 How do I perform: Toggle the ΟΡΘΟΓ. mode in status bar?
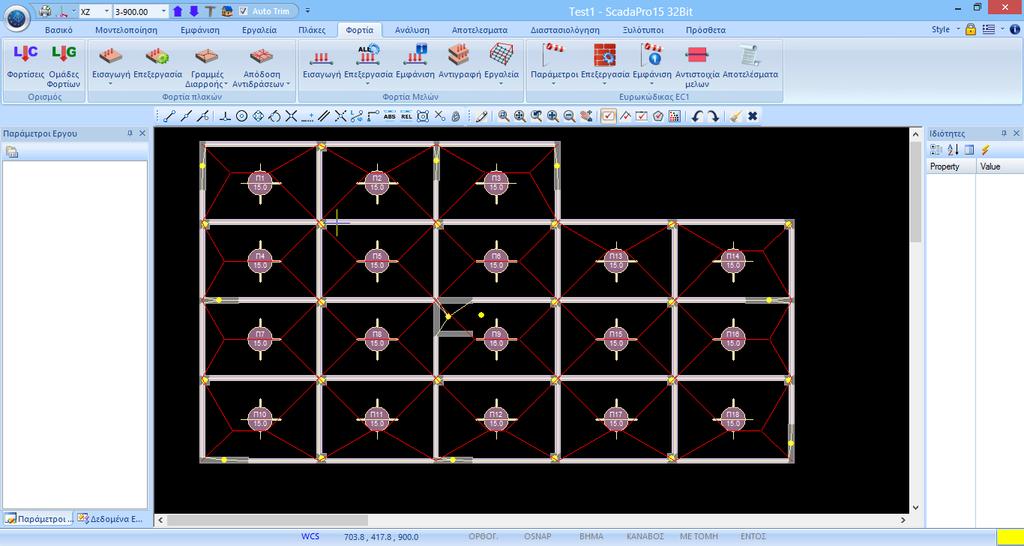point(483,536)
